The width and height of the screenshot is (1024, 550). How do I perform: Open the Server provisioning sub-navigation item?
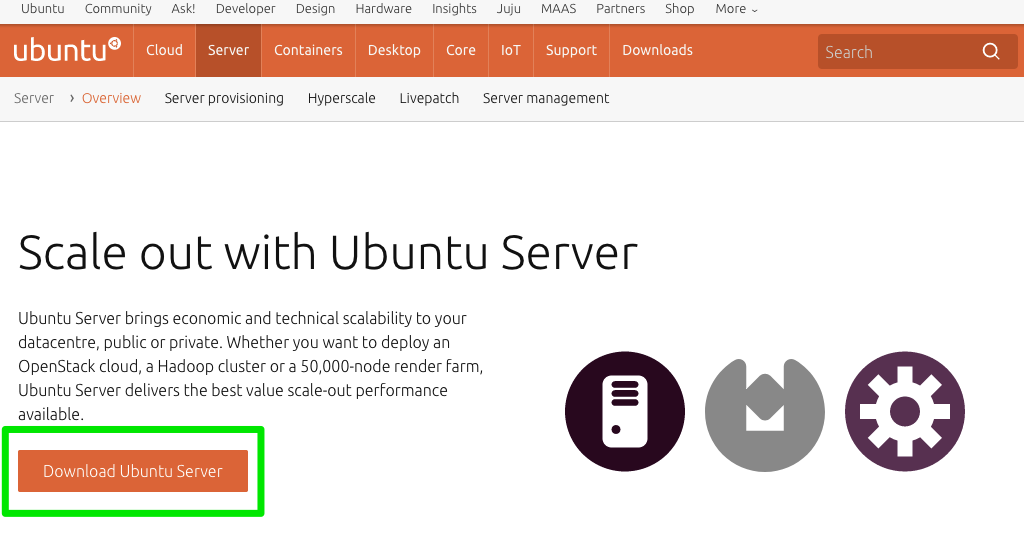[224, 99]
